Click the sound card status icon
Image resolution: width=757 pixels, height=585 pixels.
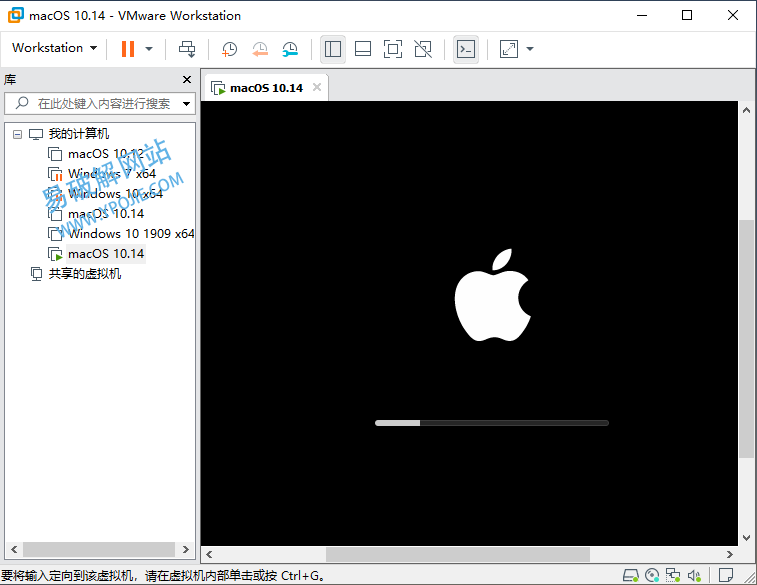point(694,575)
